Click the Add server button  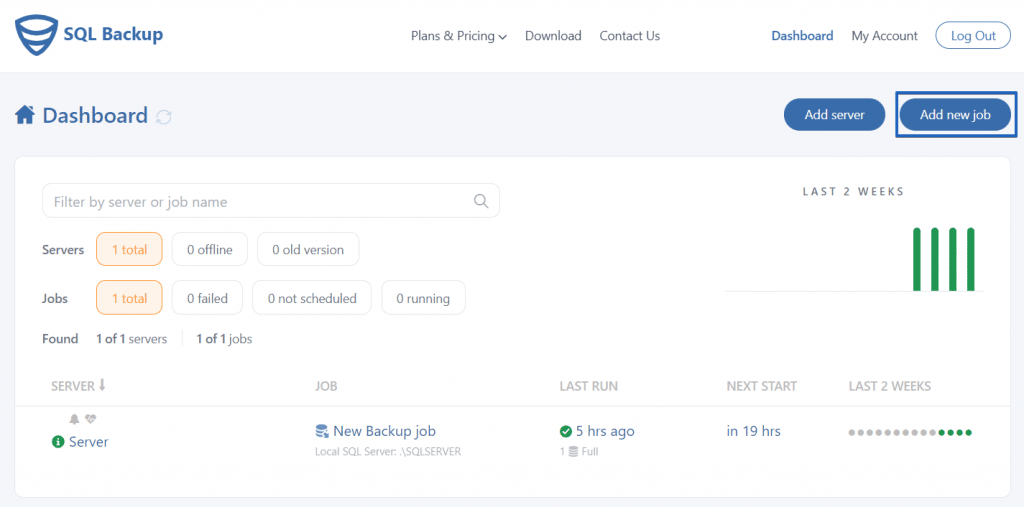click(x=834, y=115)
